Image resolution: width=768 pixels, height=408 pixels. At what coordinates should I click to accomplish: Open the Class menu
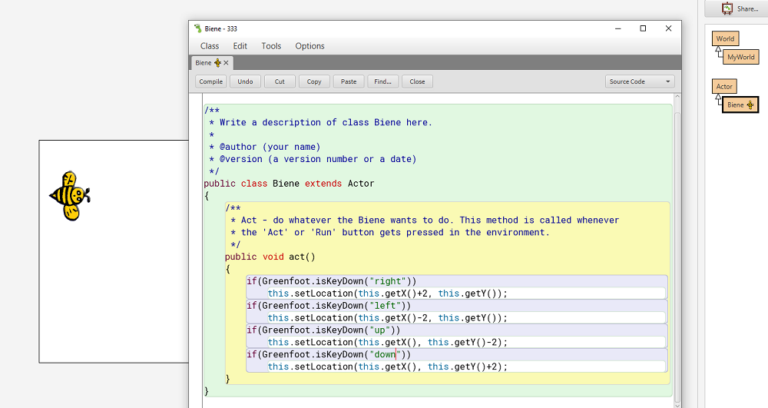tap(209, 46)
